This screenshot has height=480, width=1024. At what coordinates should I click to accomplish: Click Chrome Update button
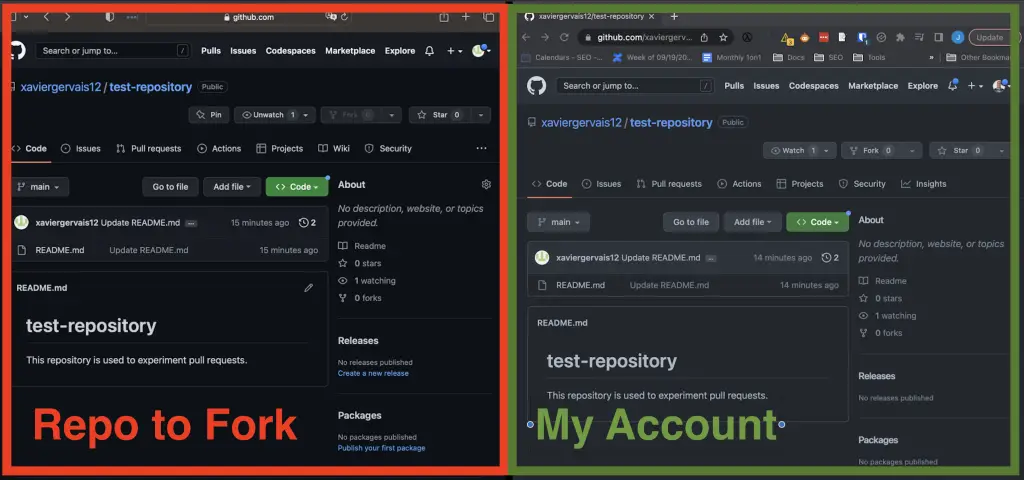point(990,38)
